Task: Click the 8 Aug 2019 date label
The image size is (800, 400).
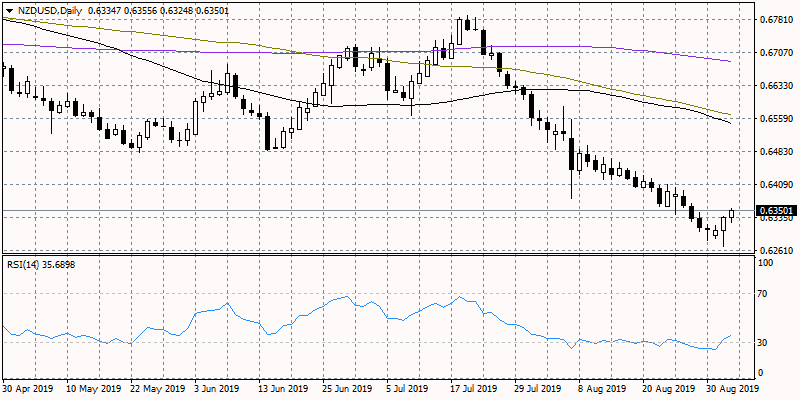Action: 601,387
